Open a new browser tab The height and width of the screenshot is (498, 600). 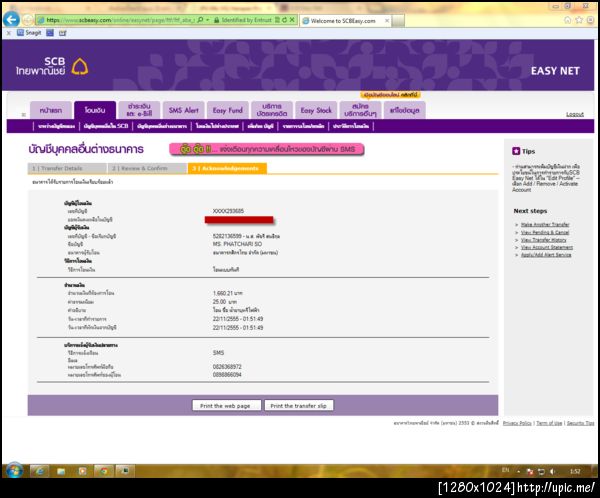coord(398,21)
